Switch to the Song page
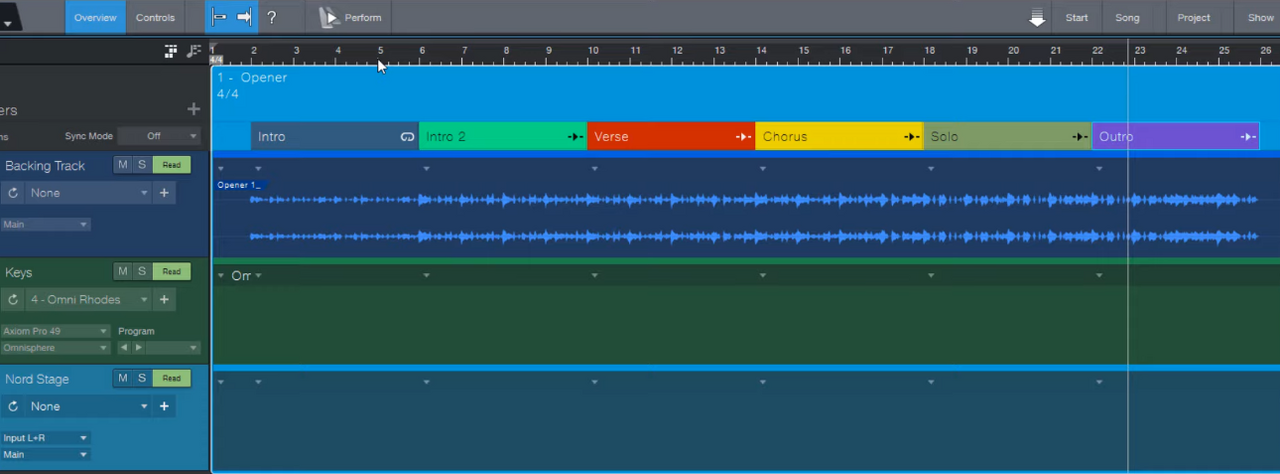This screenshot has width=1280, height=474. [x=1127, y=17]
